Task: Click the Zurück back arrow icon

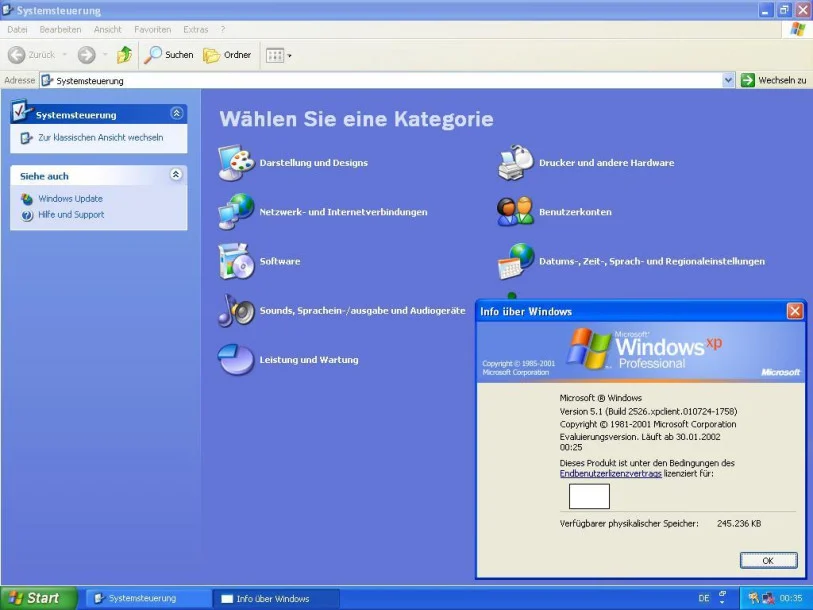Action: point(17,54)
